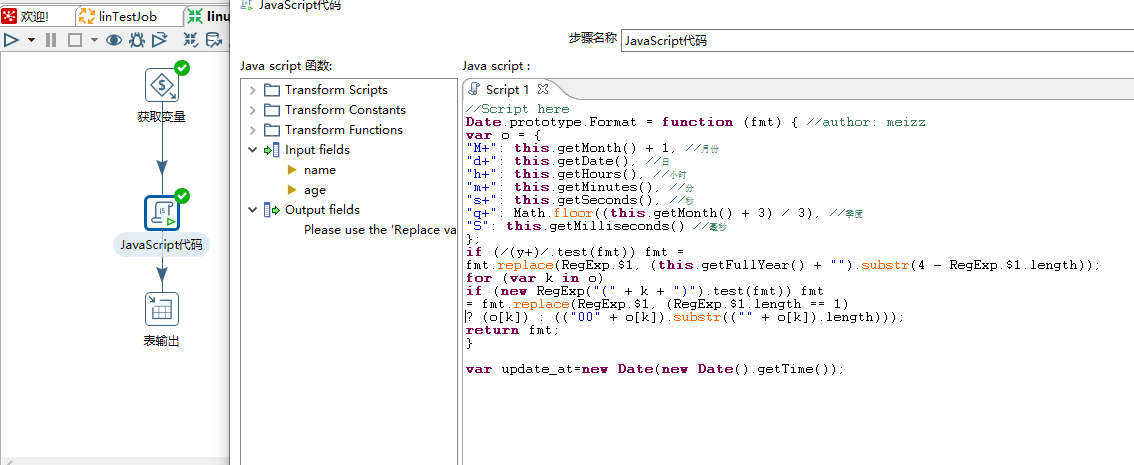The width and height of the screenshot is (1134, 465).
Task: Open the run options dropdown arrow
Action: pos(31,40)
